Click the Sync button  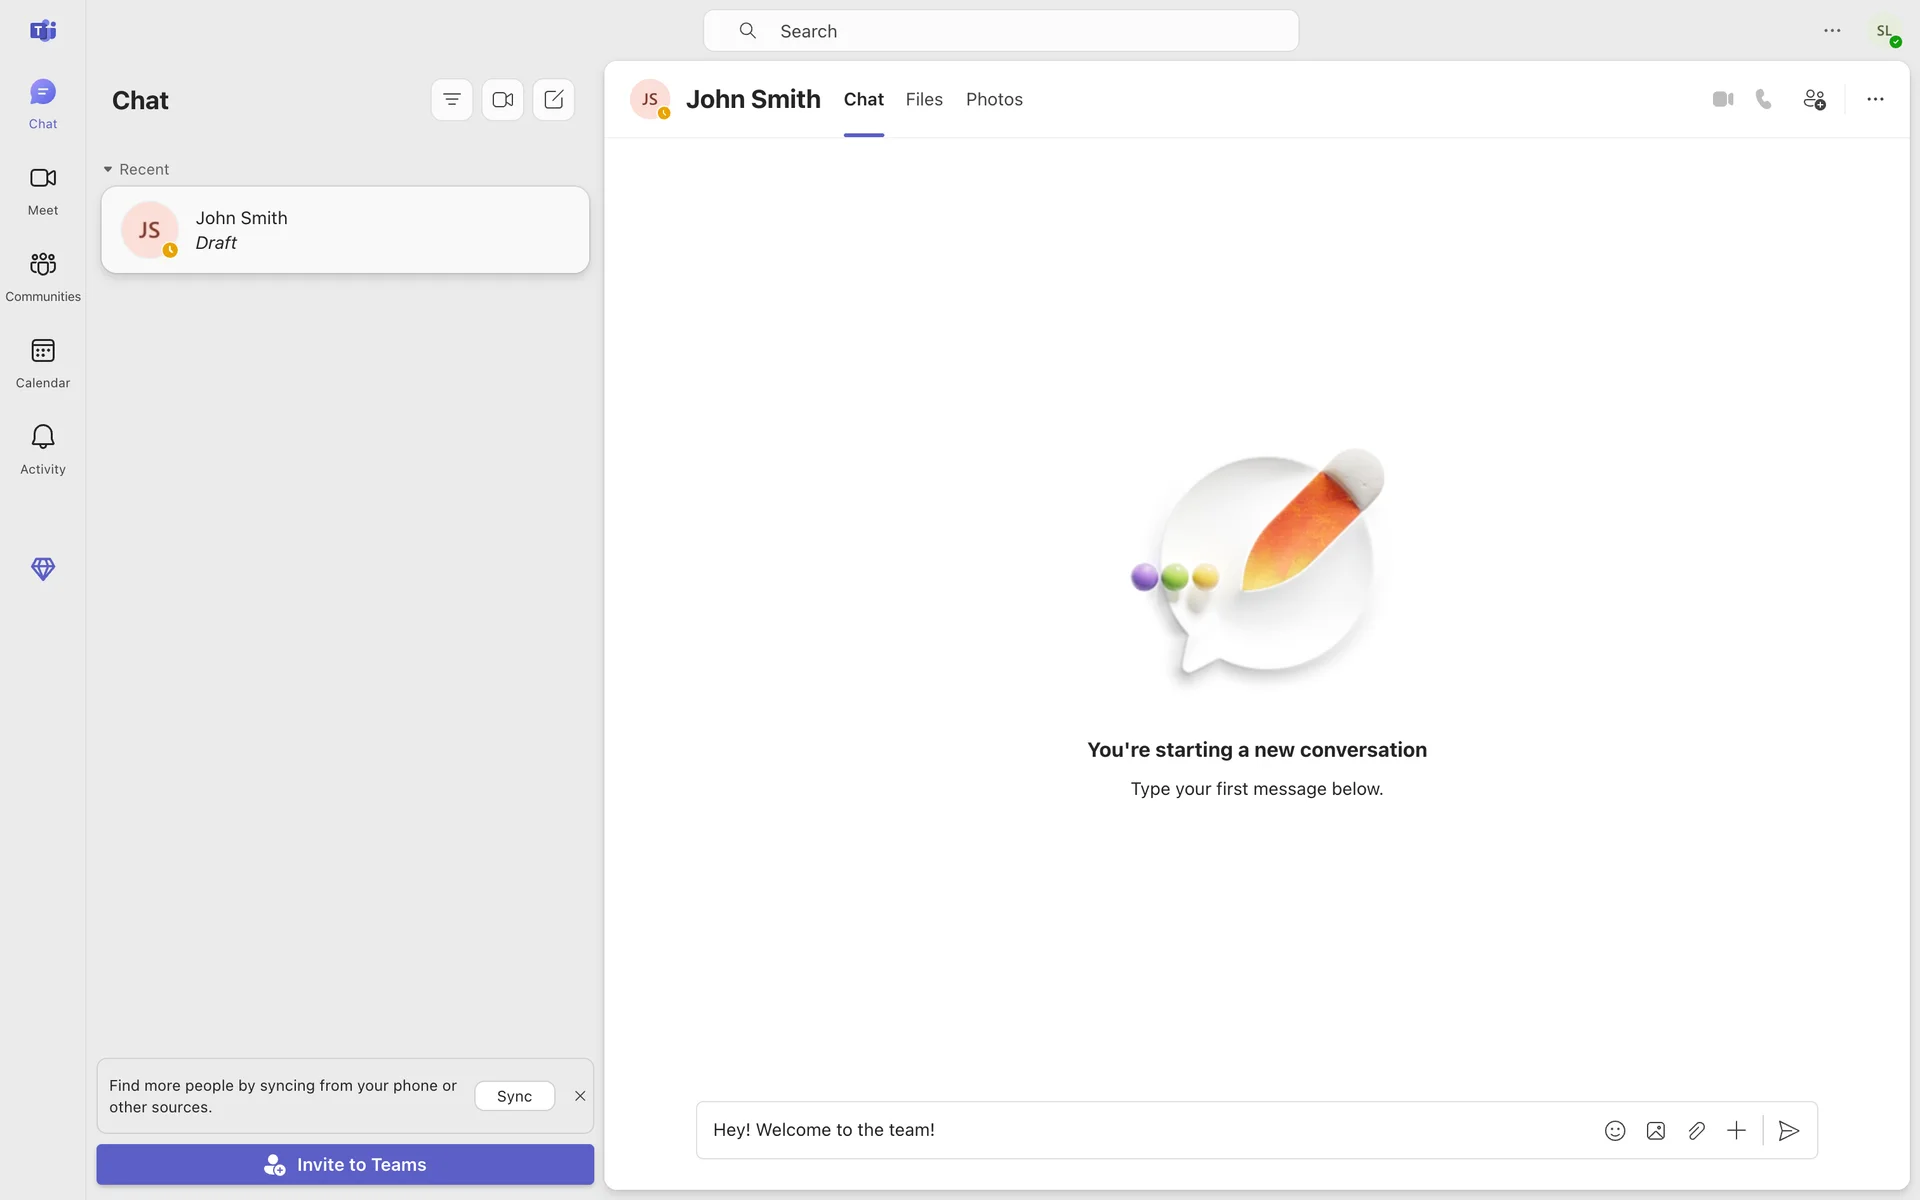click(x=514, y=1096)
